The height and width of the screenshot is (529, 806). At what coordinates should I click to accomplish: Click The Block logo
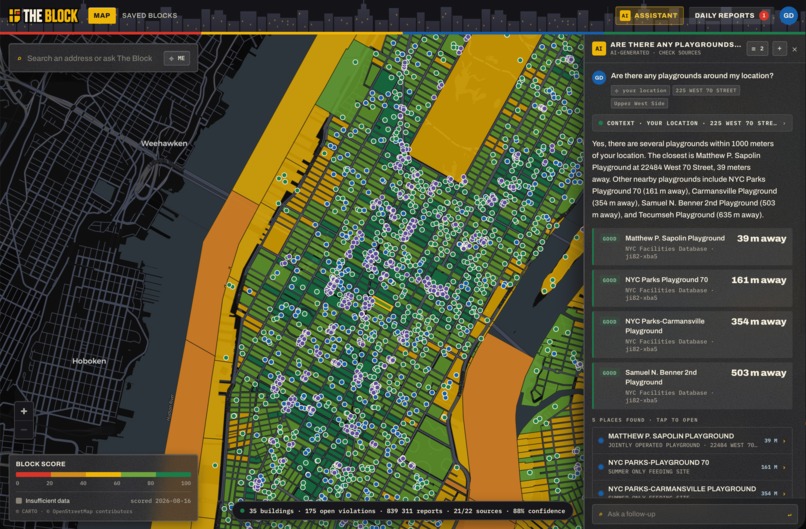click(44, 15)
